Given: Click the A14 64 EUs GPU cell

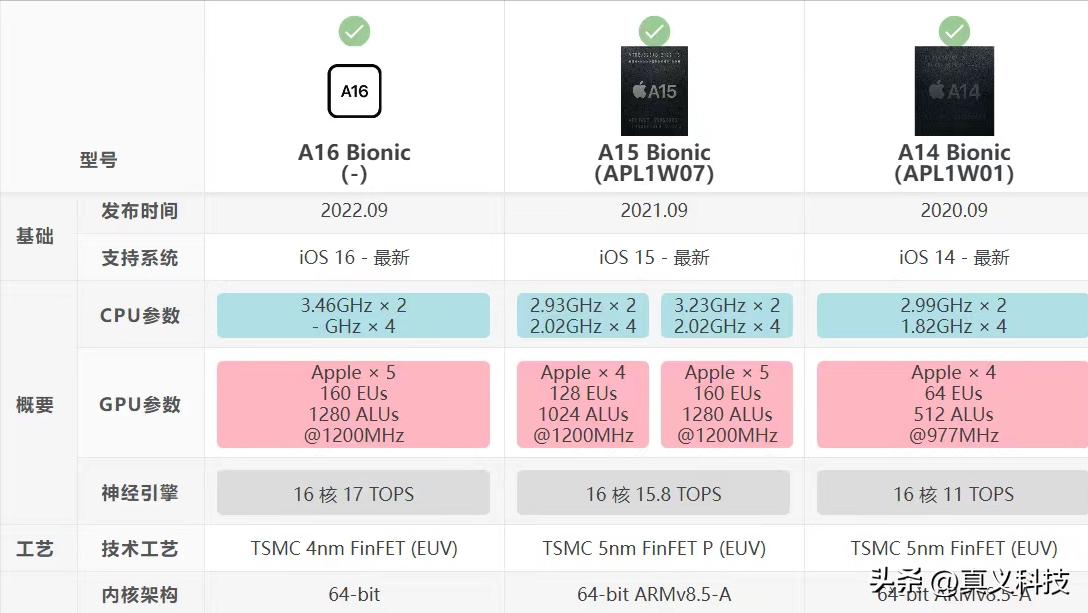Looking at the screenshot, I should (x=952, y=404).
